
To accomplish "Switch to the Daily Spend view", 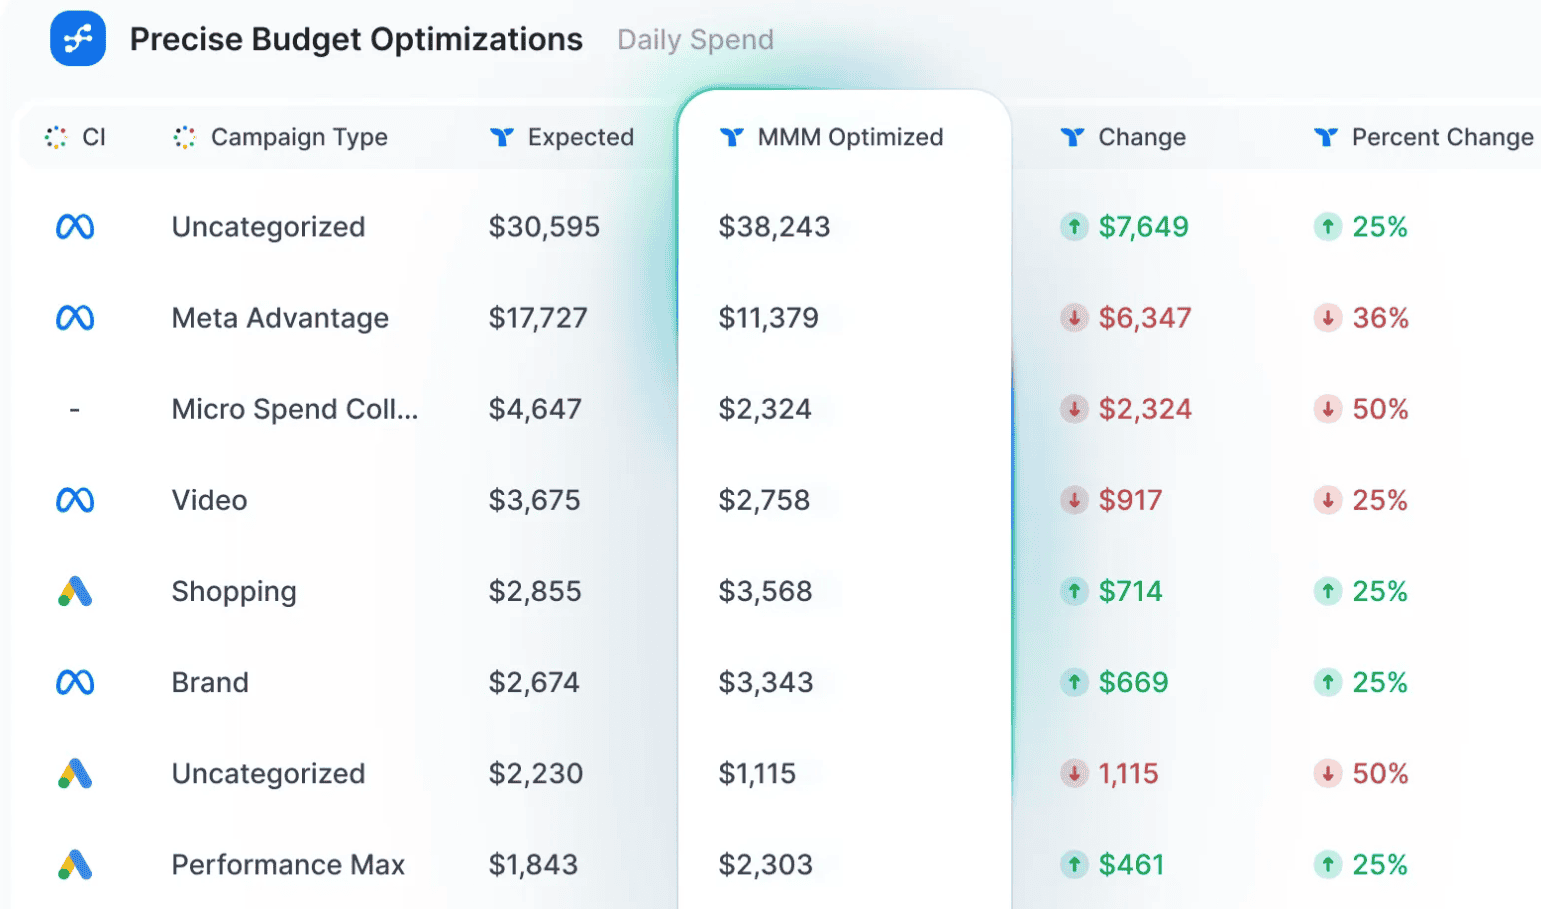I will point(695,39).
